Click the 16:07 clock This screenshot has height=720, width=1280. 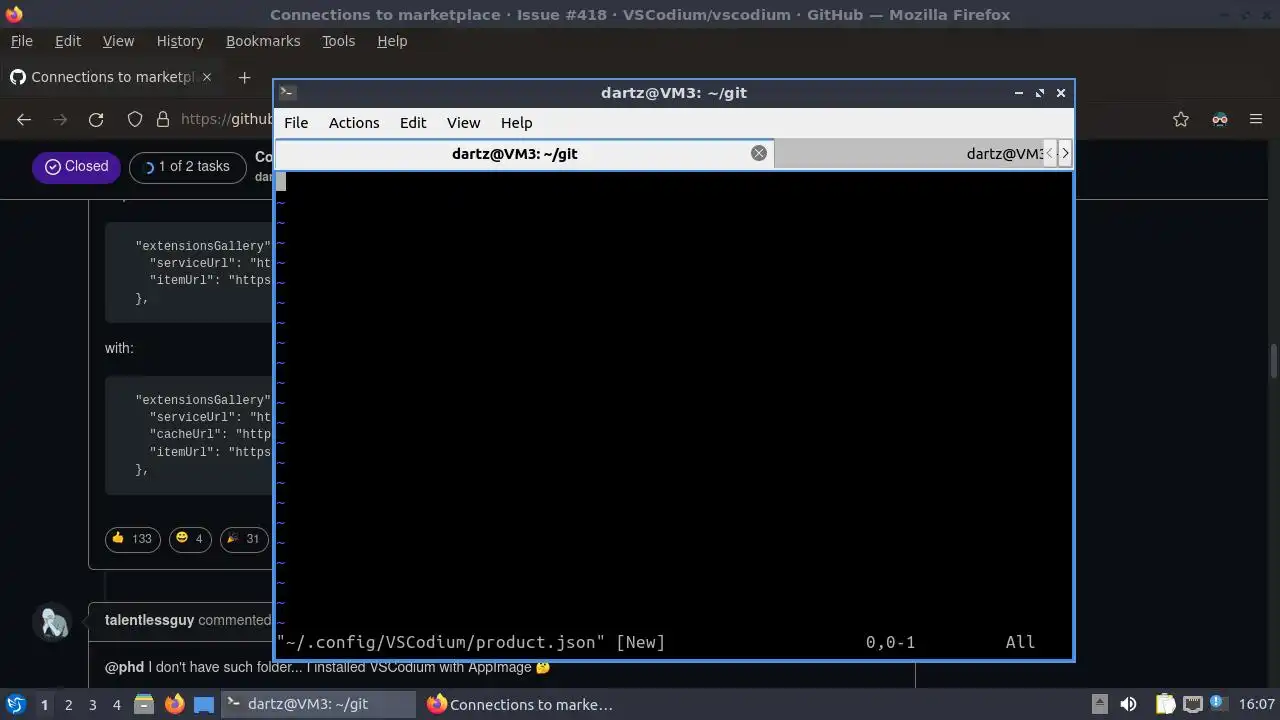coord(1257,704)
